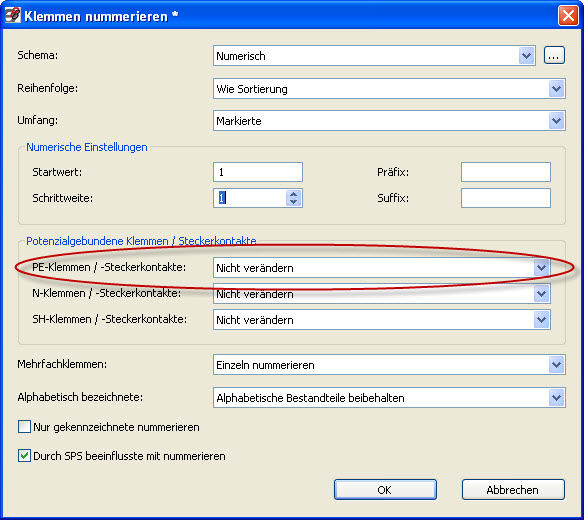
Task: Expand the Alphabetisch bezeichnete dropdown
Action: tap(389, 397)
